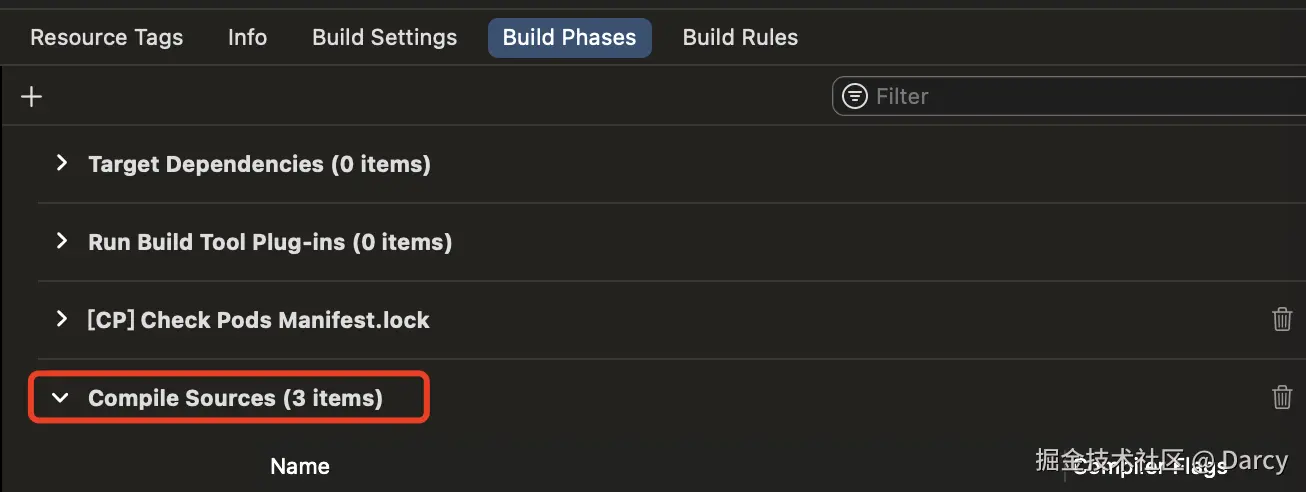The height and width of the screenshot is (492, 1306).
Task: Click the plus icon to add build phase
Action: (x=32, y=97)
